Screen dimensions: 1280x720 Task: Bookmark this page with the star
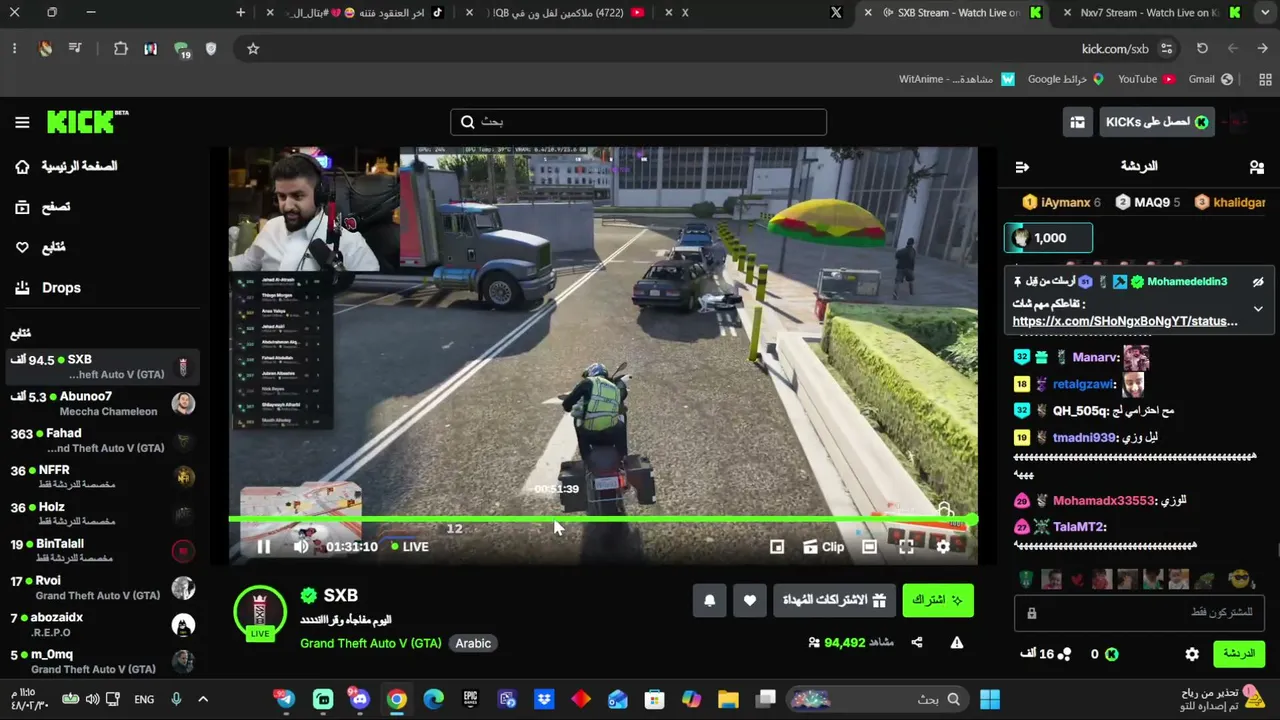coord(253,48)
